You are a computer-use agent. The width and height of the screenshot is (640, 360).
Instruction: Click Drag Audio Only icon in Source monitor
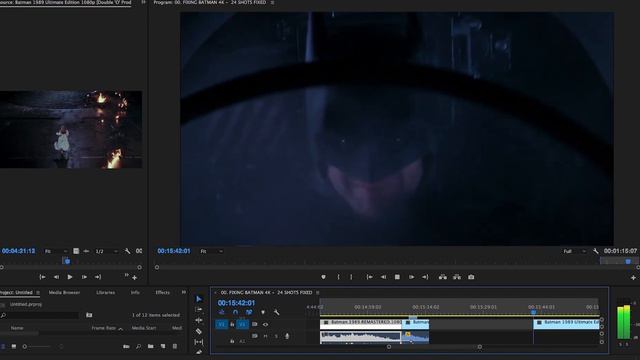[x=86, y=251]
